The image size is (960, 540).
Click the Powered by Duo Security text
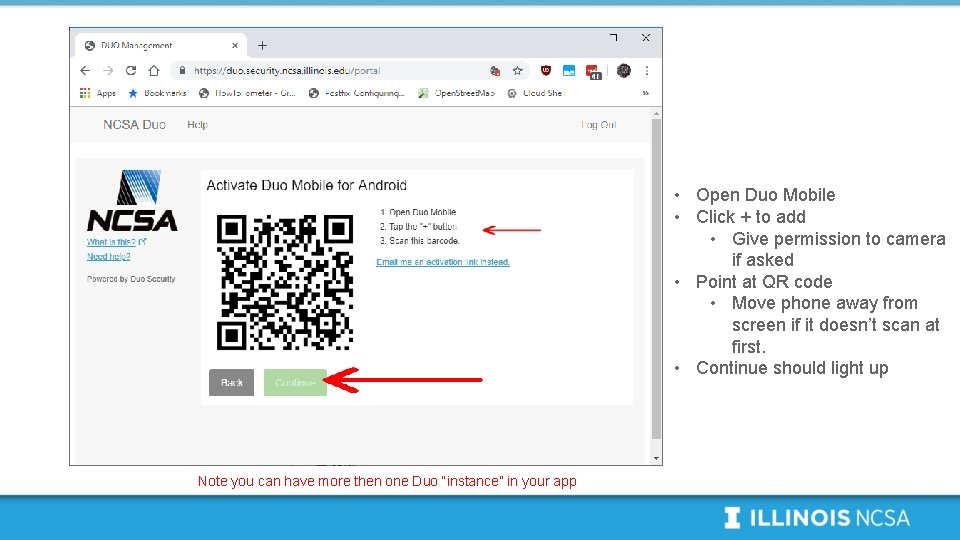click(131, 279)
